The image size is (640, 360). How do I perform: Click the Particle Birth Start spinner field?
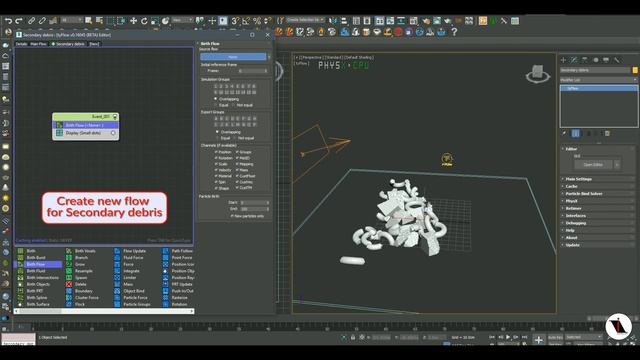coord(254,202)
